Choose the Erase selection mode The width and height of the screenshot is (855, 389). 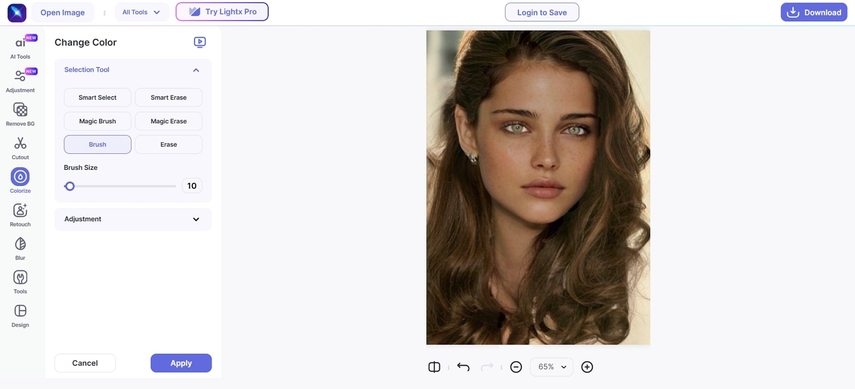(x=168, y=145)
